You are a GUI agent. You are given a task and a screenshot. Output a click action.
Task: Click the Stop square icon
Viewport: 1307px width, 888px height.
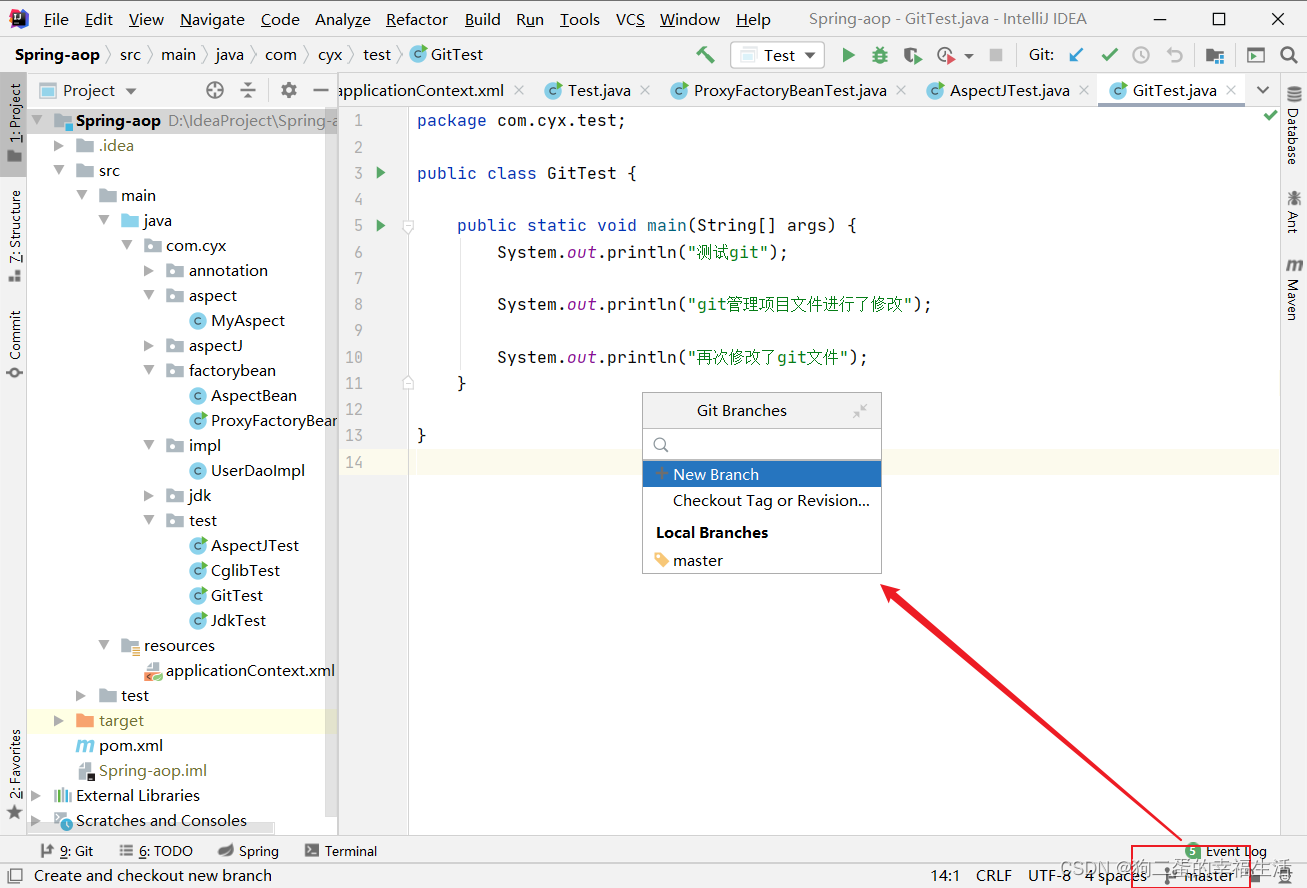coord(996,55)
